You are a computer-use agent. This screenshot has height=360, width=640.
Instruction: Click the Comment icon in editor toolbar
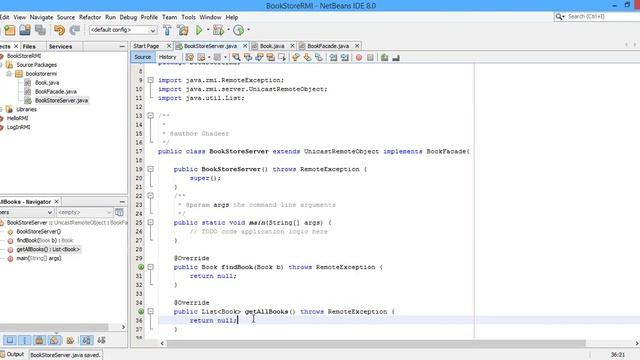tap(384, 58)
